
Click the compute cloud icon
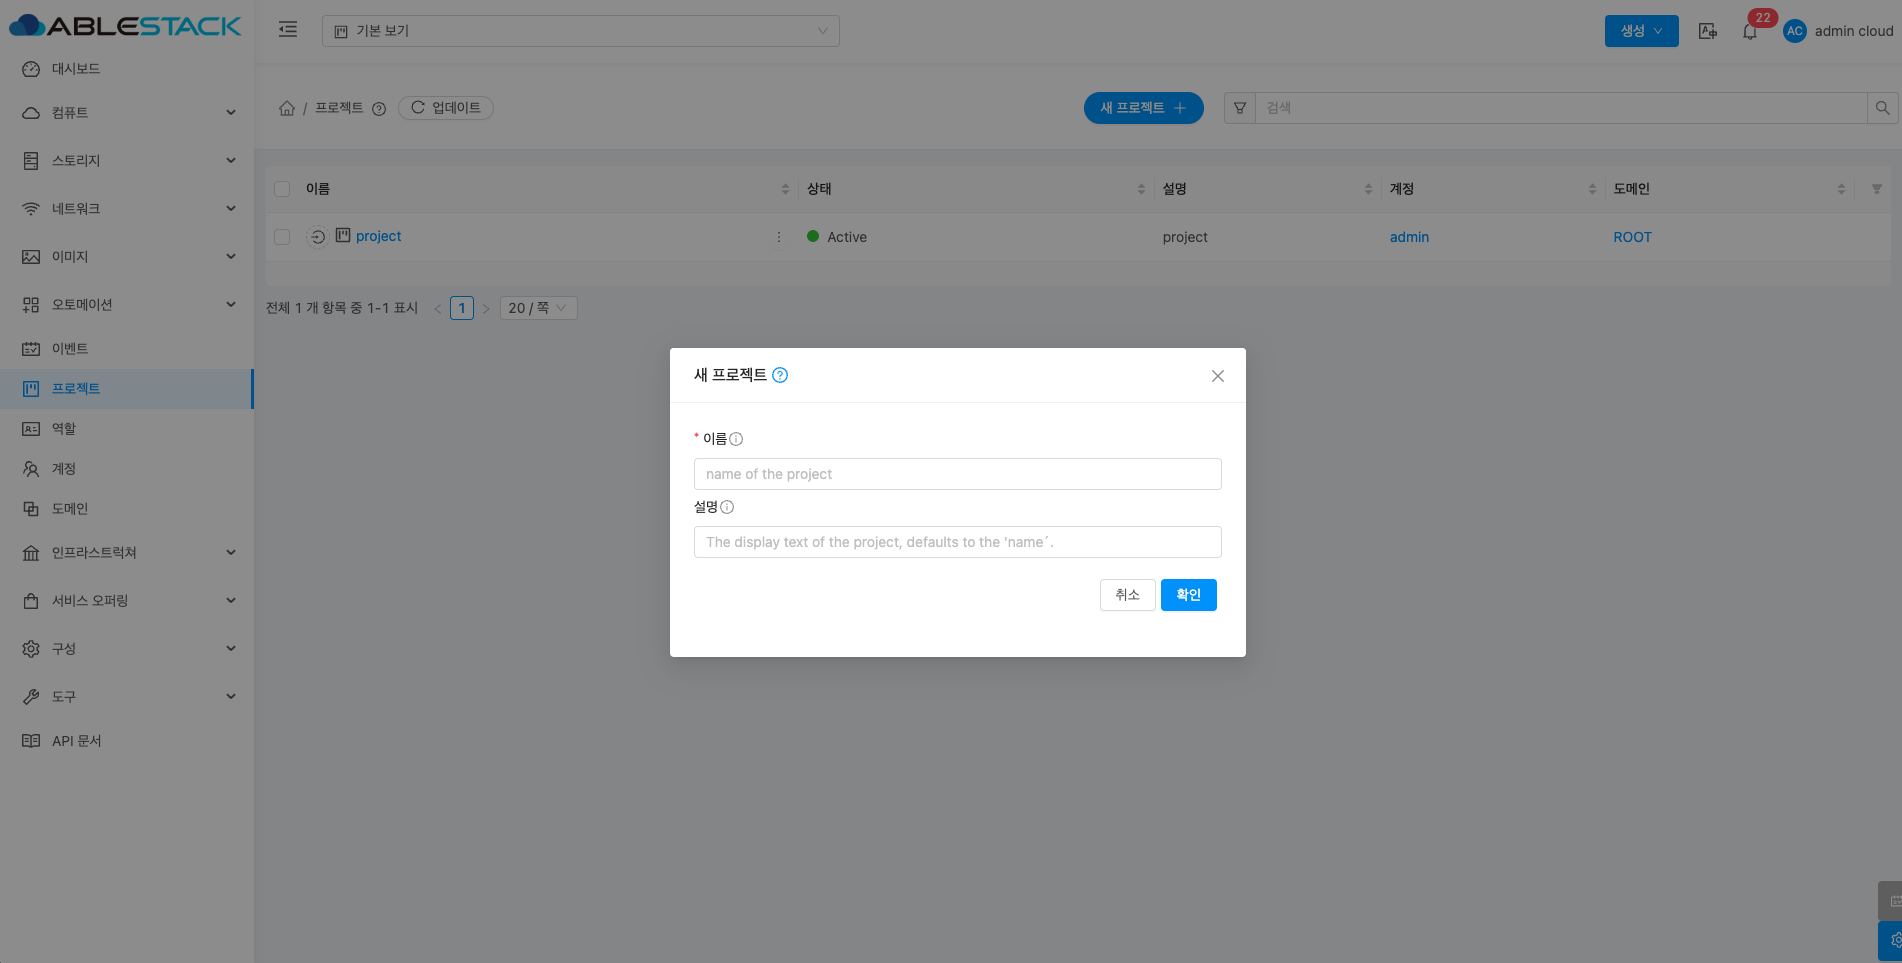(31, 113)
